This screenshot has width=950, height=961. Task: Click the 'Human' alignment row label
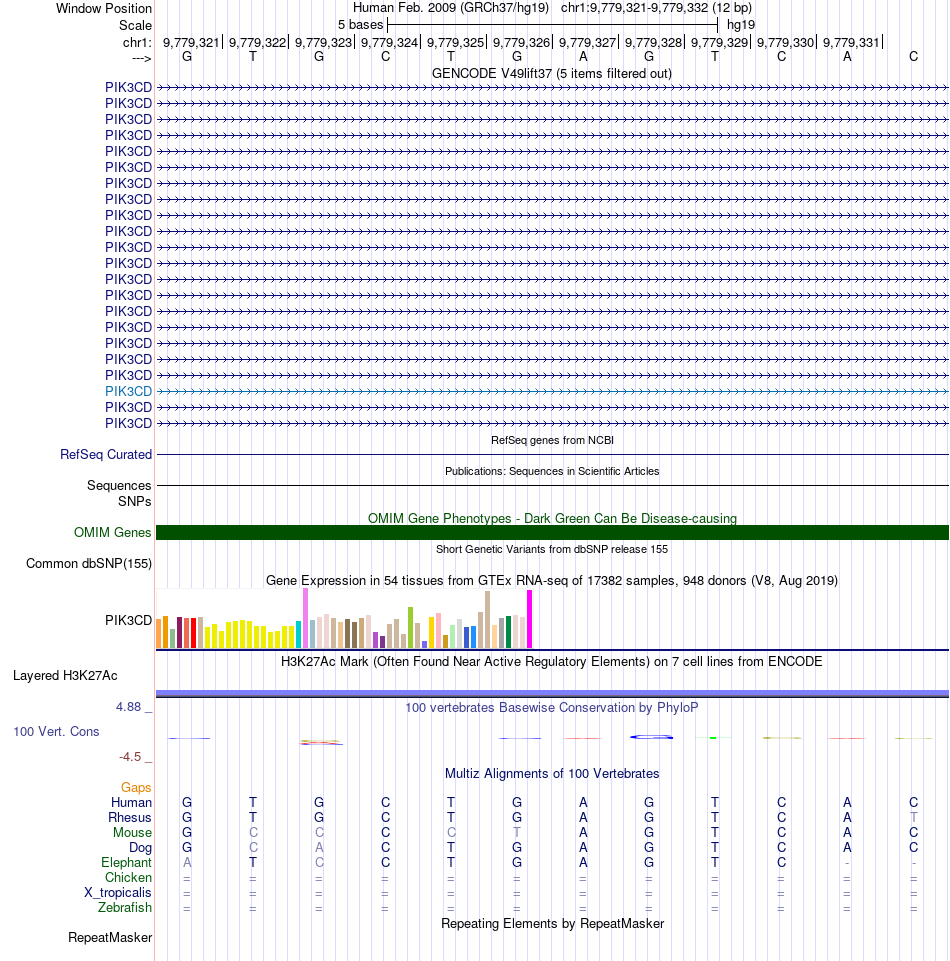(131, 802)
